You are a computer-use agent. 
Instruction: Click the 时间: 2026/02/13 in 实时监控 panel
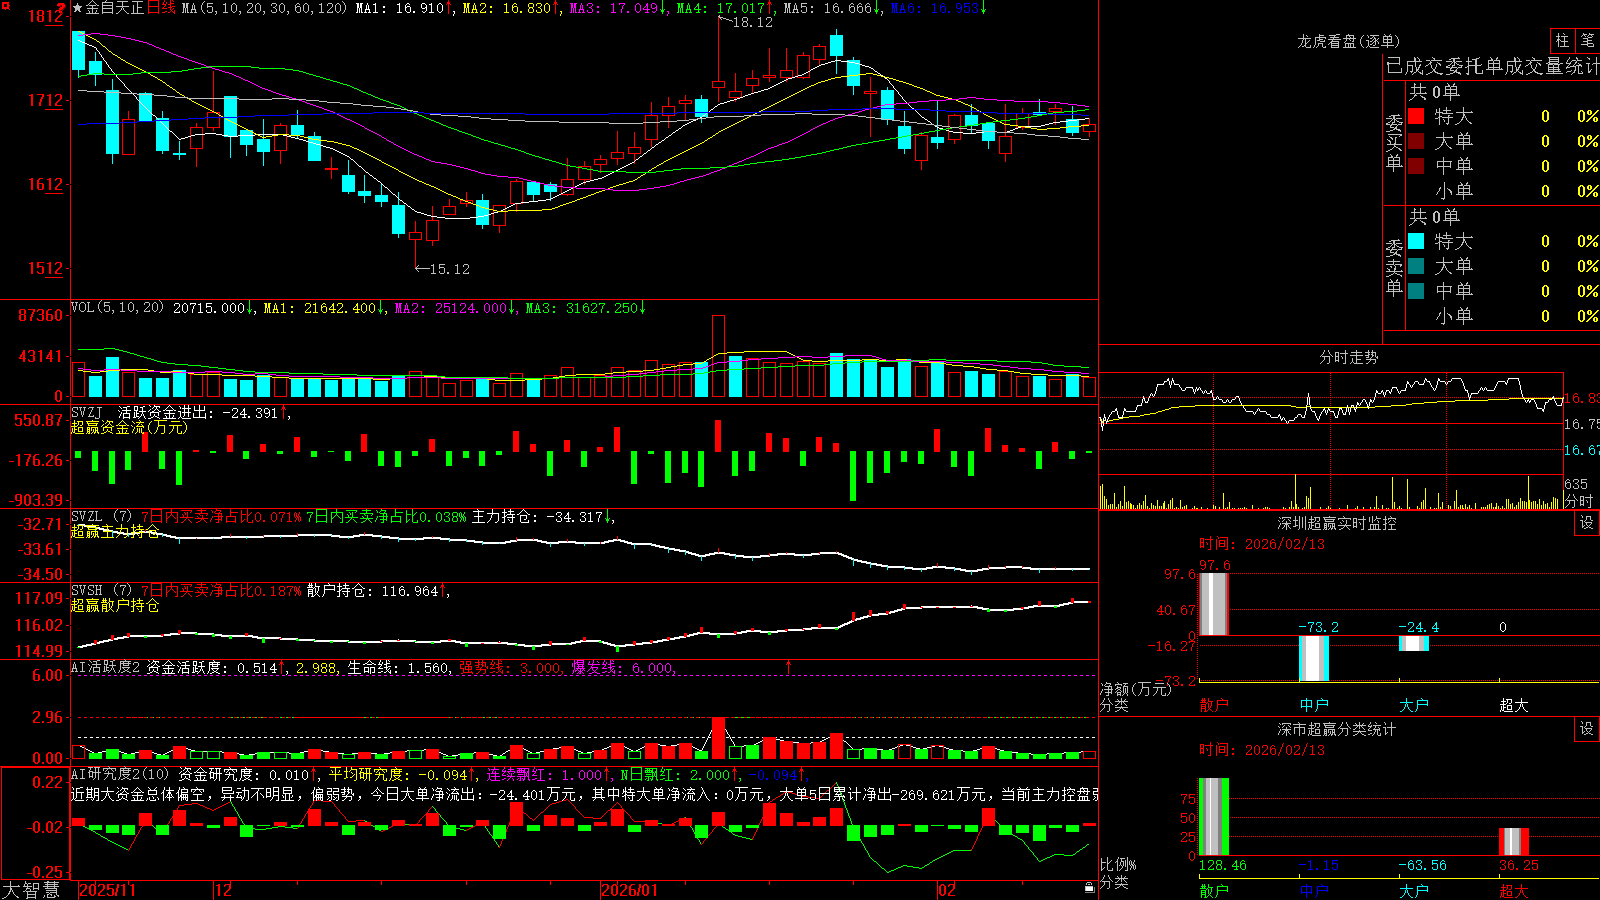(1261, 544)
